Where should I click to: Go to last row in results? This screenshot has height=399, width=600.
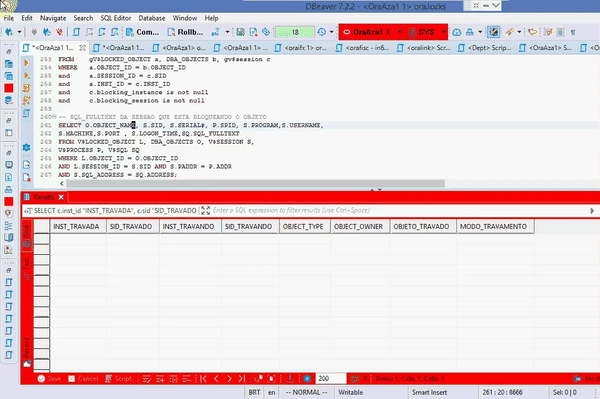pyautogui.click(x=242, y=378)
